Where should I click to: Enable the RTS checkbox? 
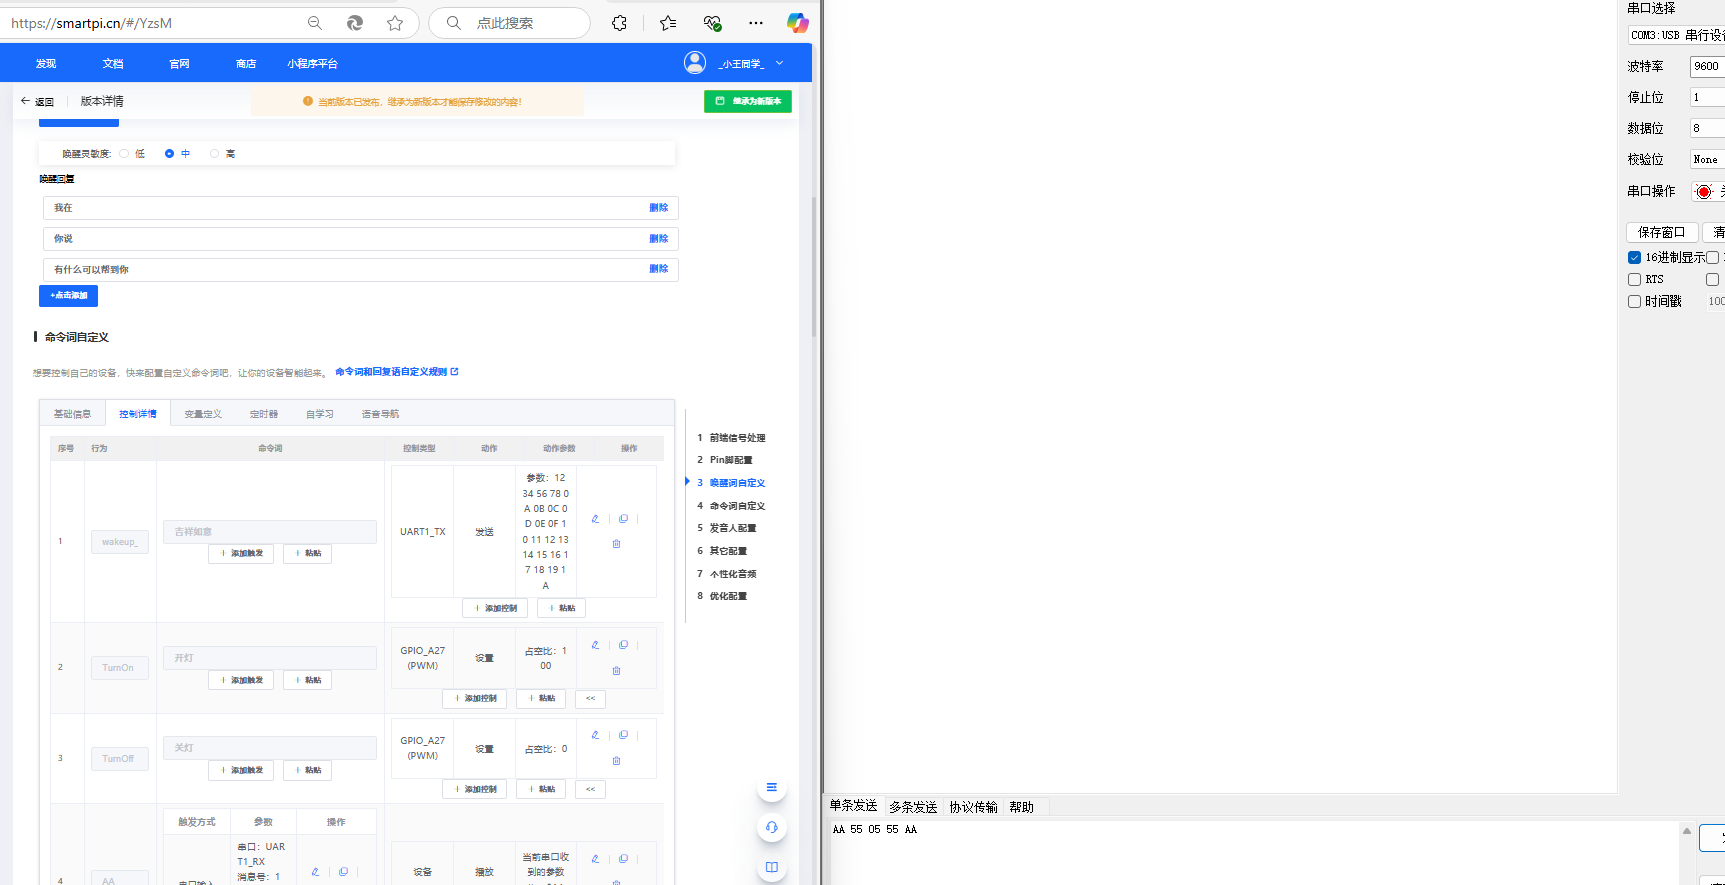click(x=1634, y=280)
